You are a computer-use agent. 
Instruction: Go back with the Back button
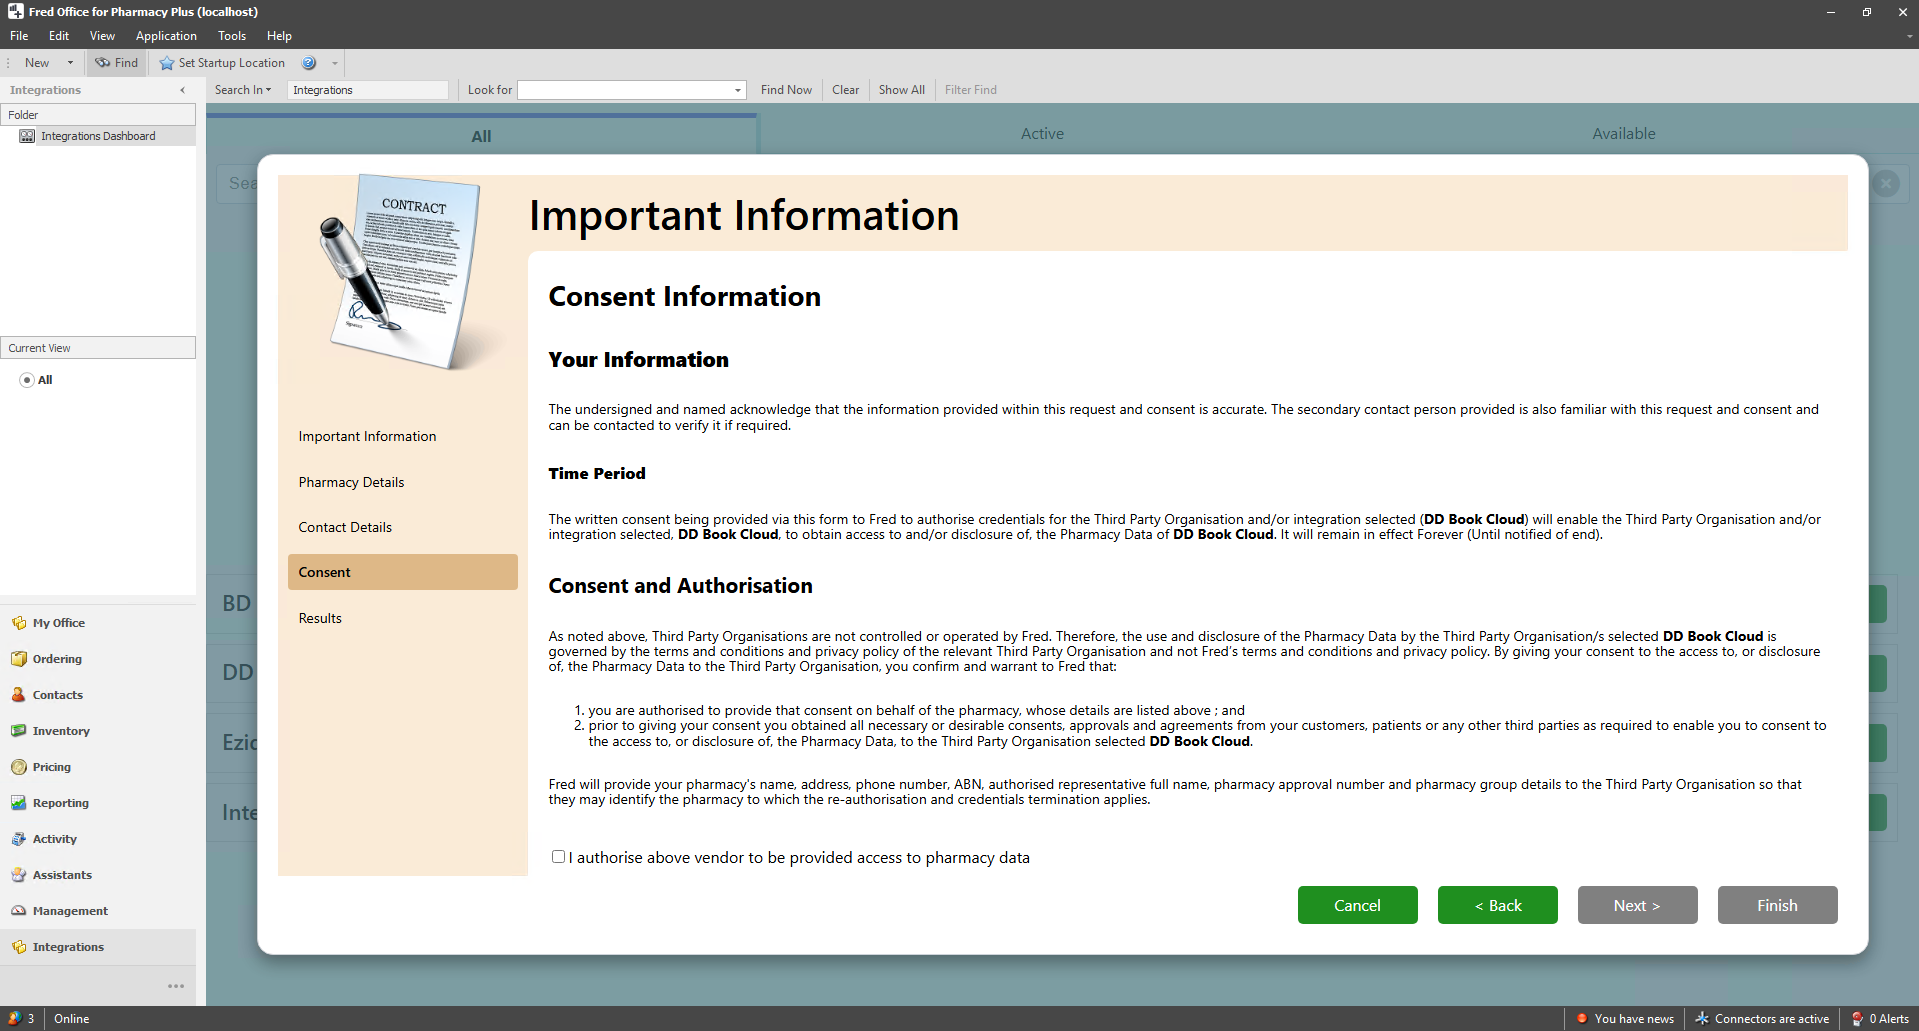coord(1497,905)
